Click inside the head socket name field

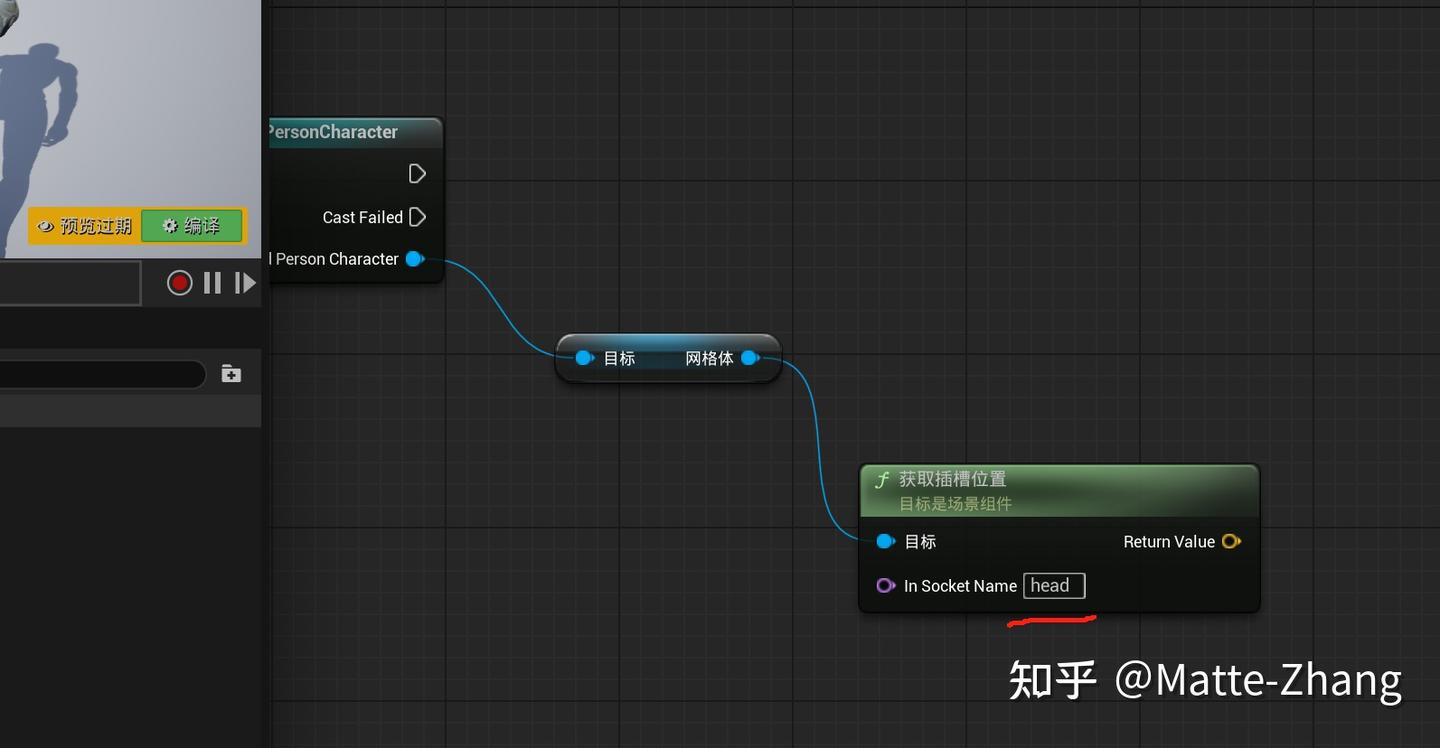pos(1053,586)
